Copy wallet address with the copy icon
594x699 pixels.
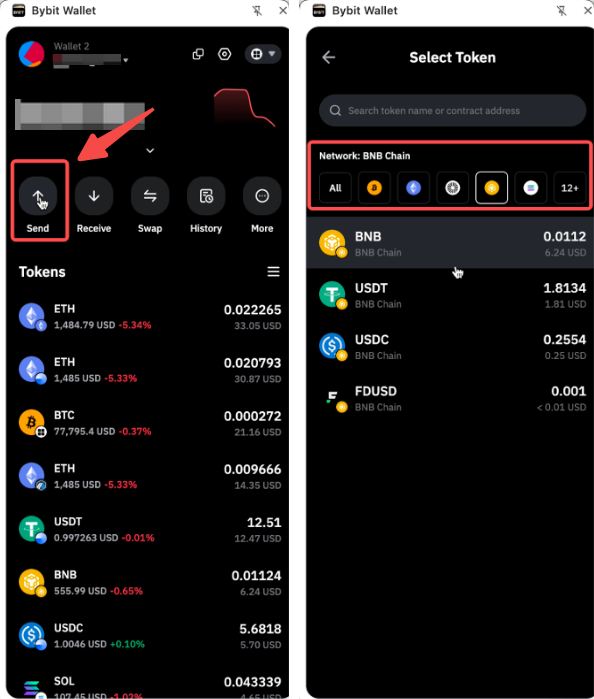point(198,54)
